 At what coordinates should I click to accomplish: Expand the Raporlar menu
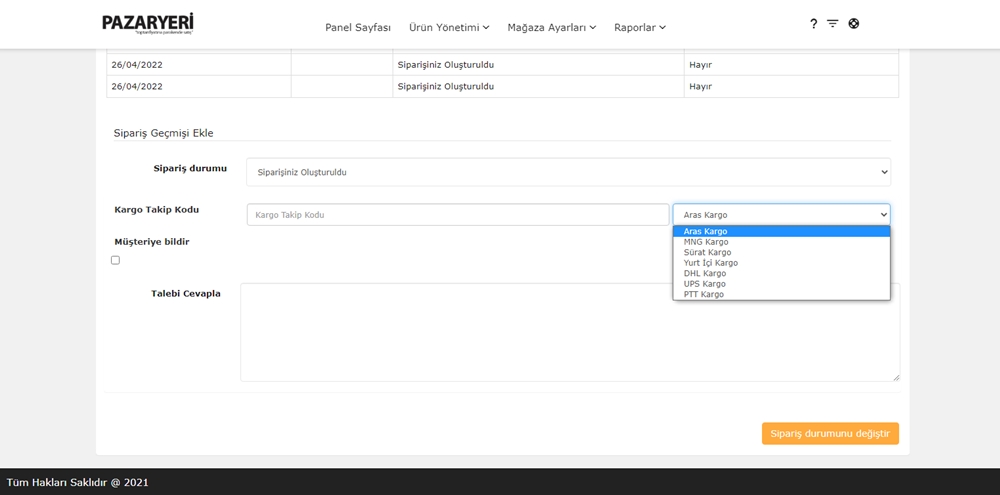tap(640, 27)
